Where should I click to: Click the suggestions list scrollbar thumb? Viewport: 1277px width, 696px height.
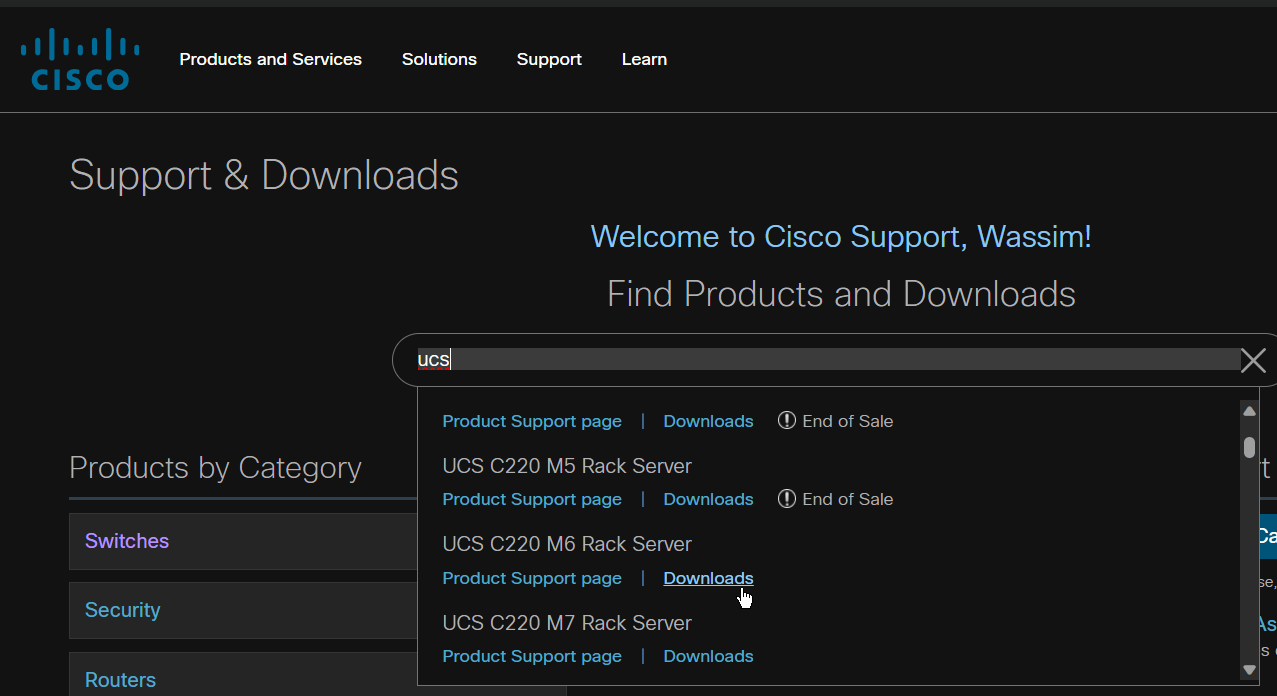coord(1249,447)
